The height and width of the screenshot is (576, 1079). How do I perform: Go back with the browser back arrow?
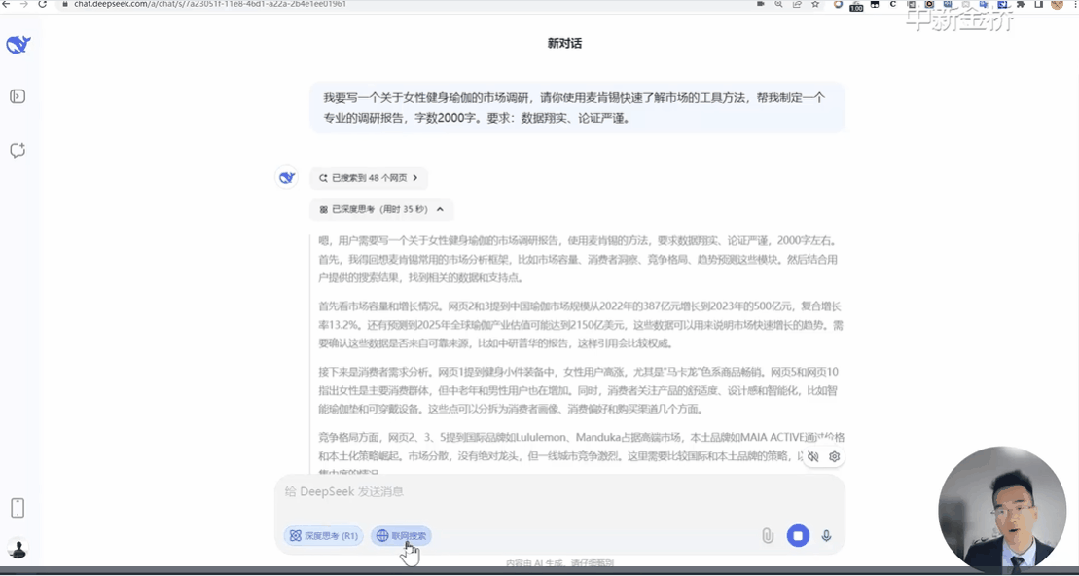pos(6,3)
